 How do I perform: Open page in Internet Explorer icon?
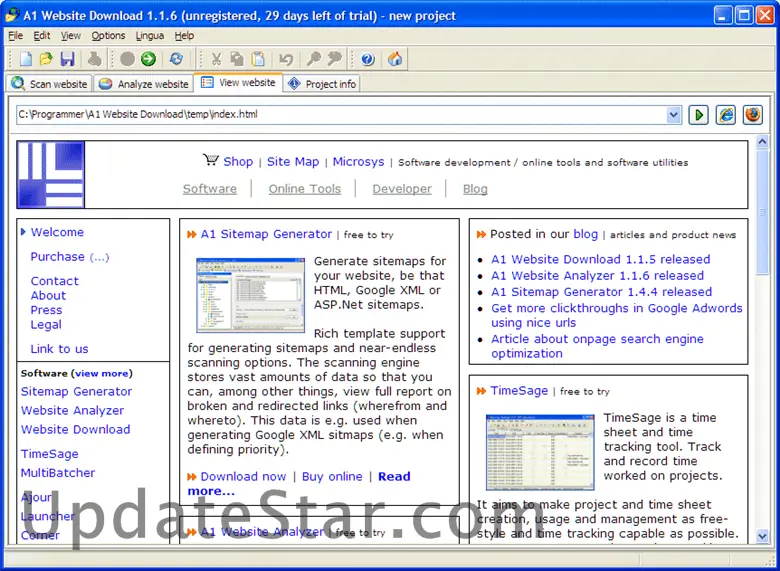tap(726, 115)
